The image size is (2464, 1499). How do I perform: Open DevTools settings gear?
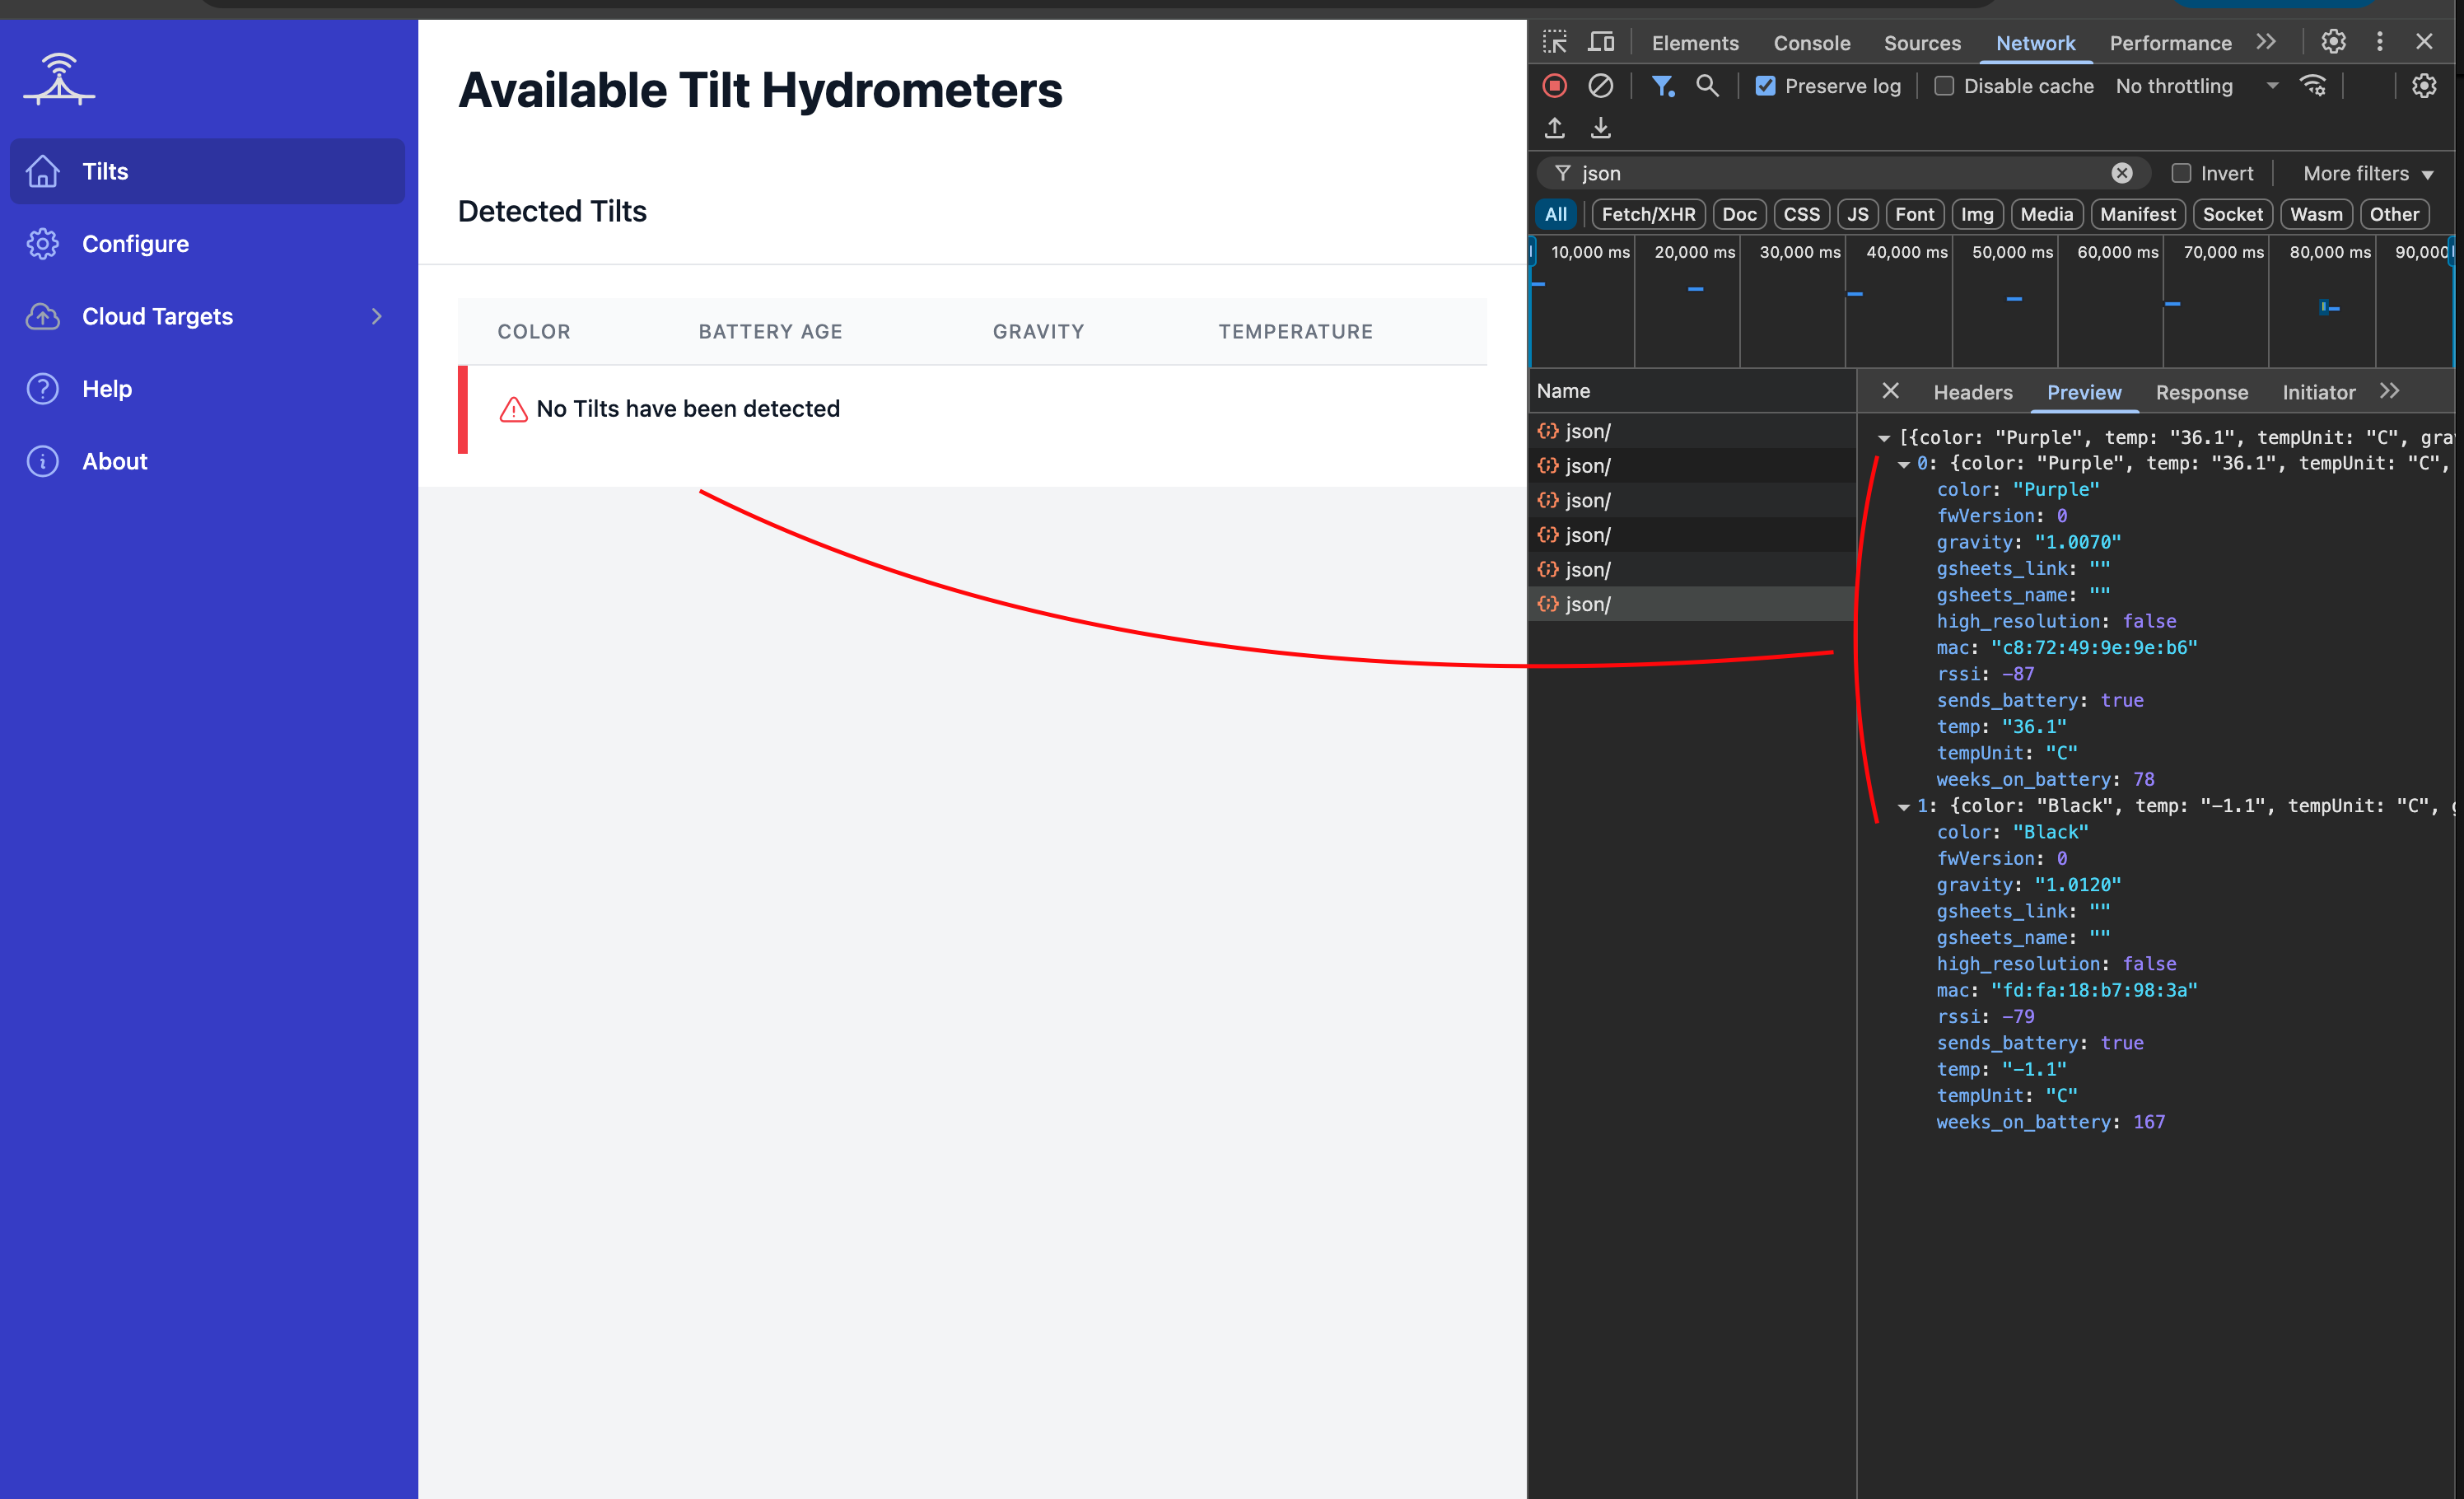pyautogui.click(x=2333, y=42)
